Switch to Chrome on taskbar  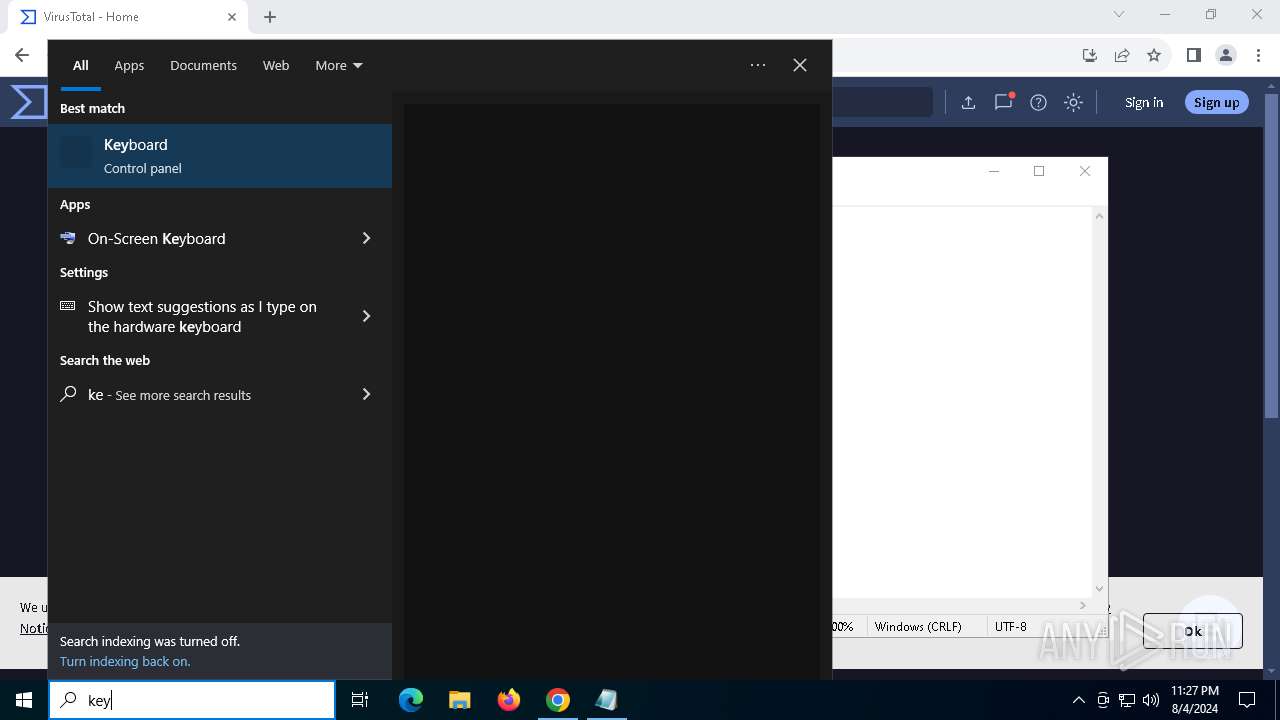point(558,700)
